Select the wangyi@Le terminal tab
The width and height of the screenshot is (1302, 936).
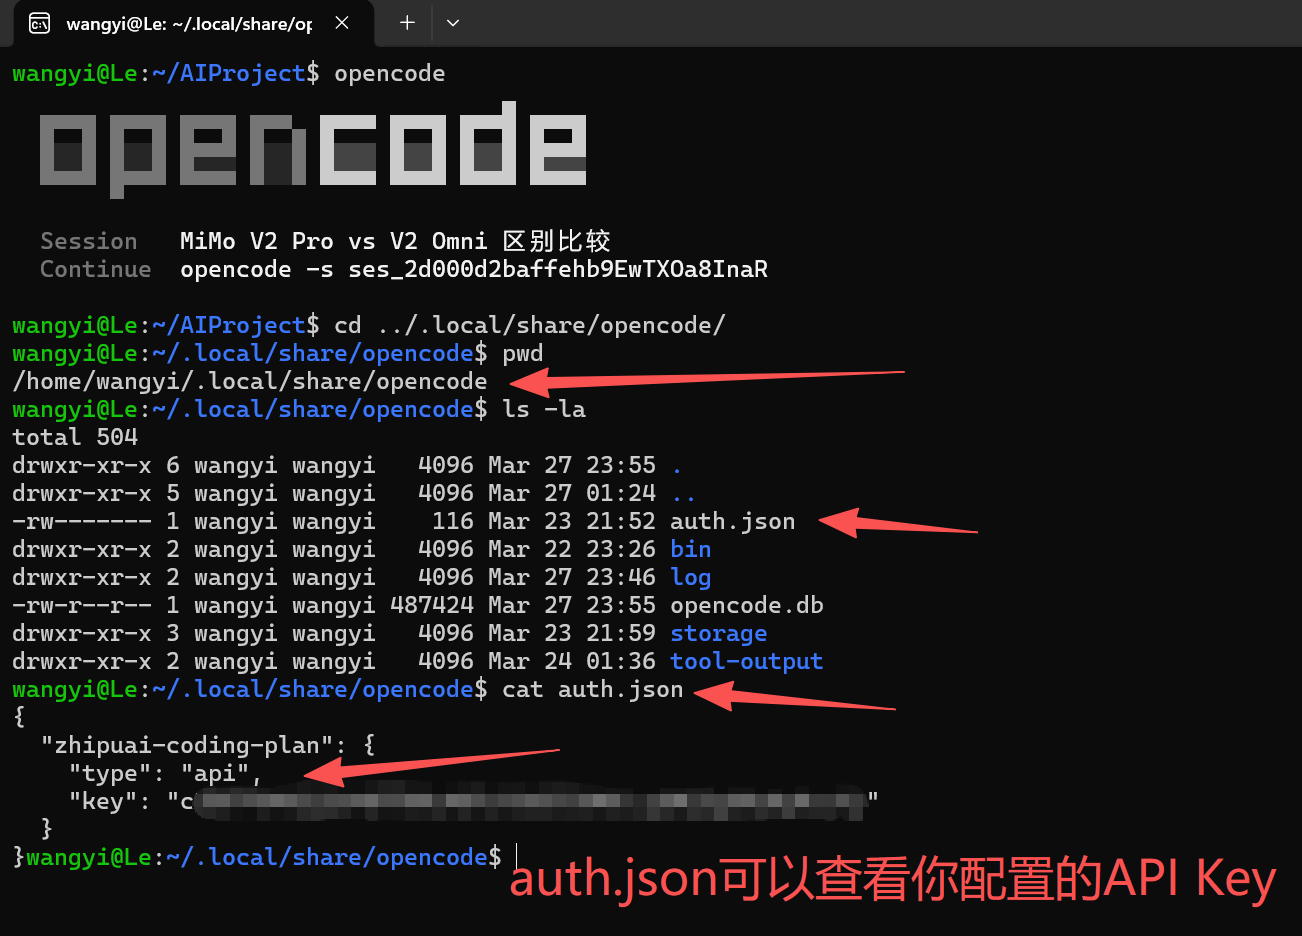(190, 22)
